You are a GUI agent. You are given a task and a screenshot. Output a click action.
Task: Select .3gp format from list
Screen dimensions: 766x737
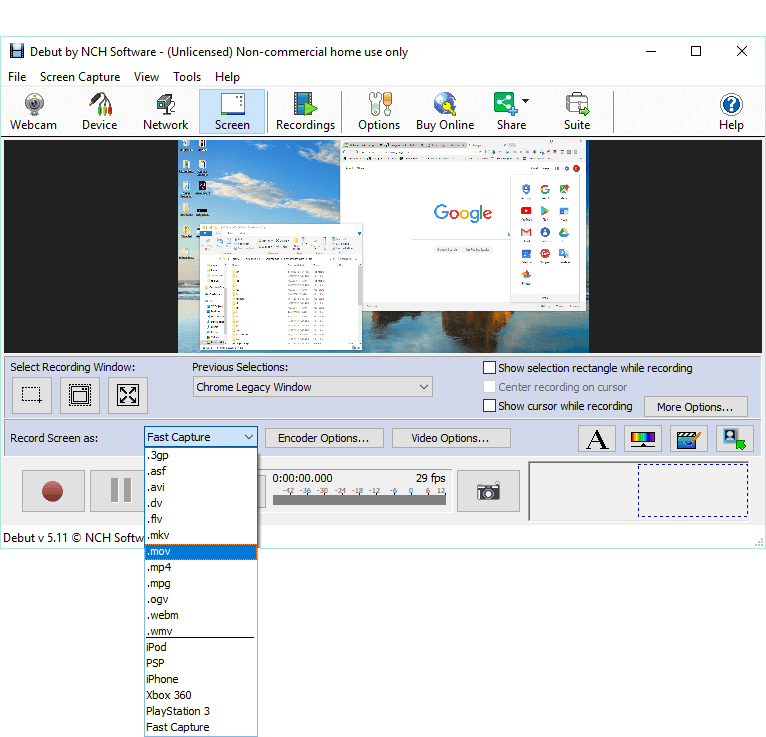201,455
